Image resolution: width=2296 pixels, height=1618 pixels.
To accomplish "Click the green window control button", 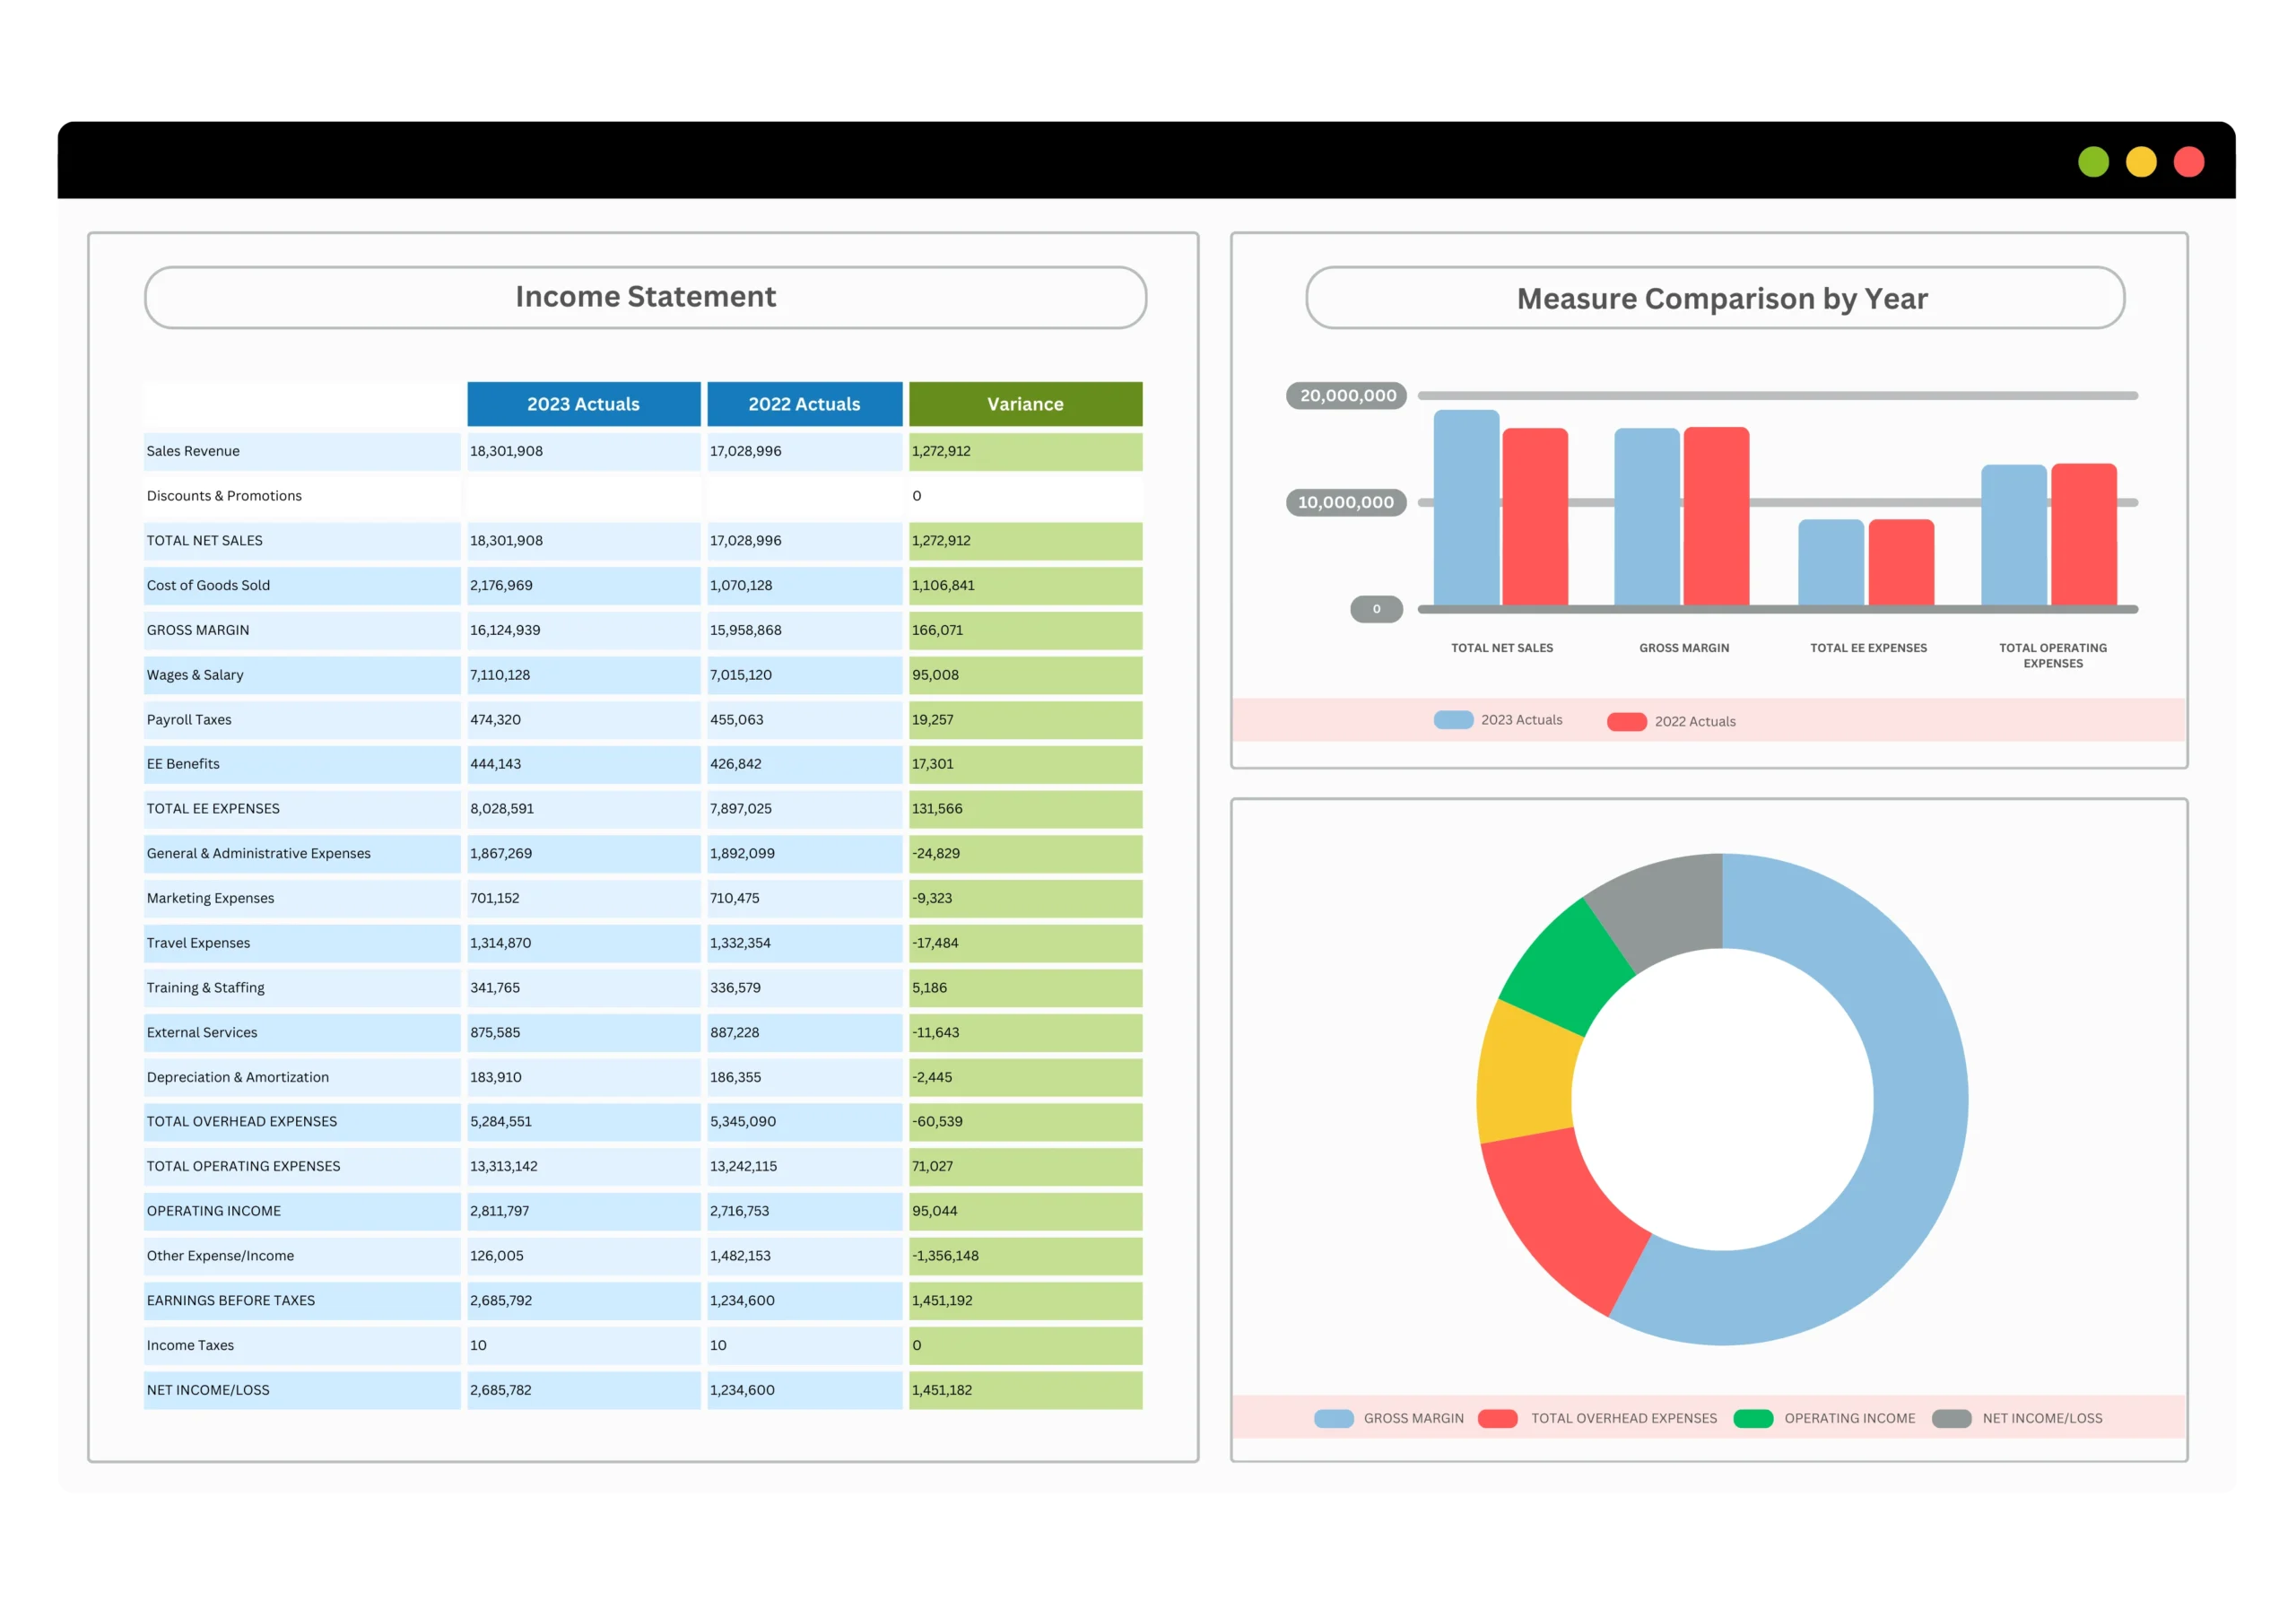I will pyautogui.click(x=2093, y=161).
